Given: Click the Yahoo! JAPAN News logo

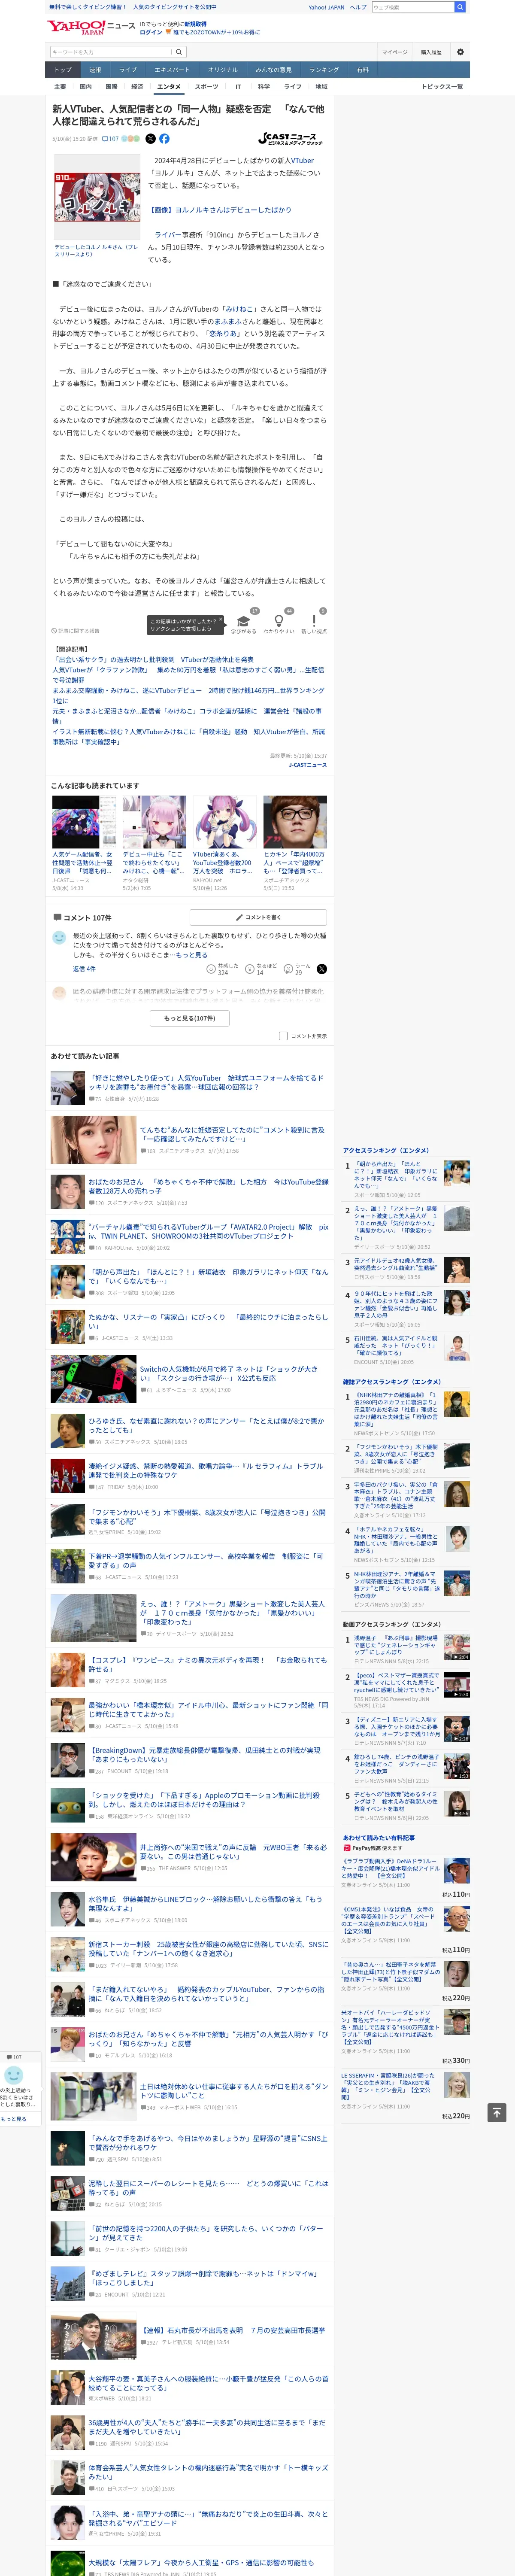Looking at the screenshot, I should [92, 27].
